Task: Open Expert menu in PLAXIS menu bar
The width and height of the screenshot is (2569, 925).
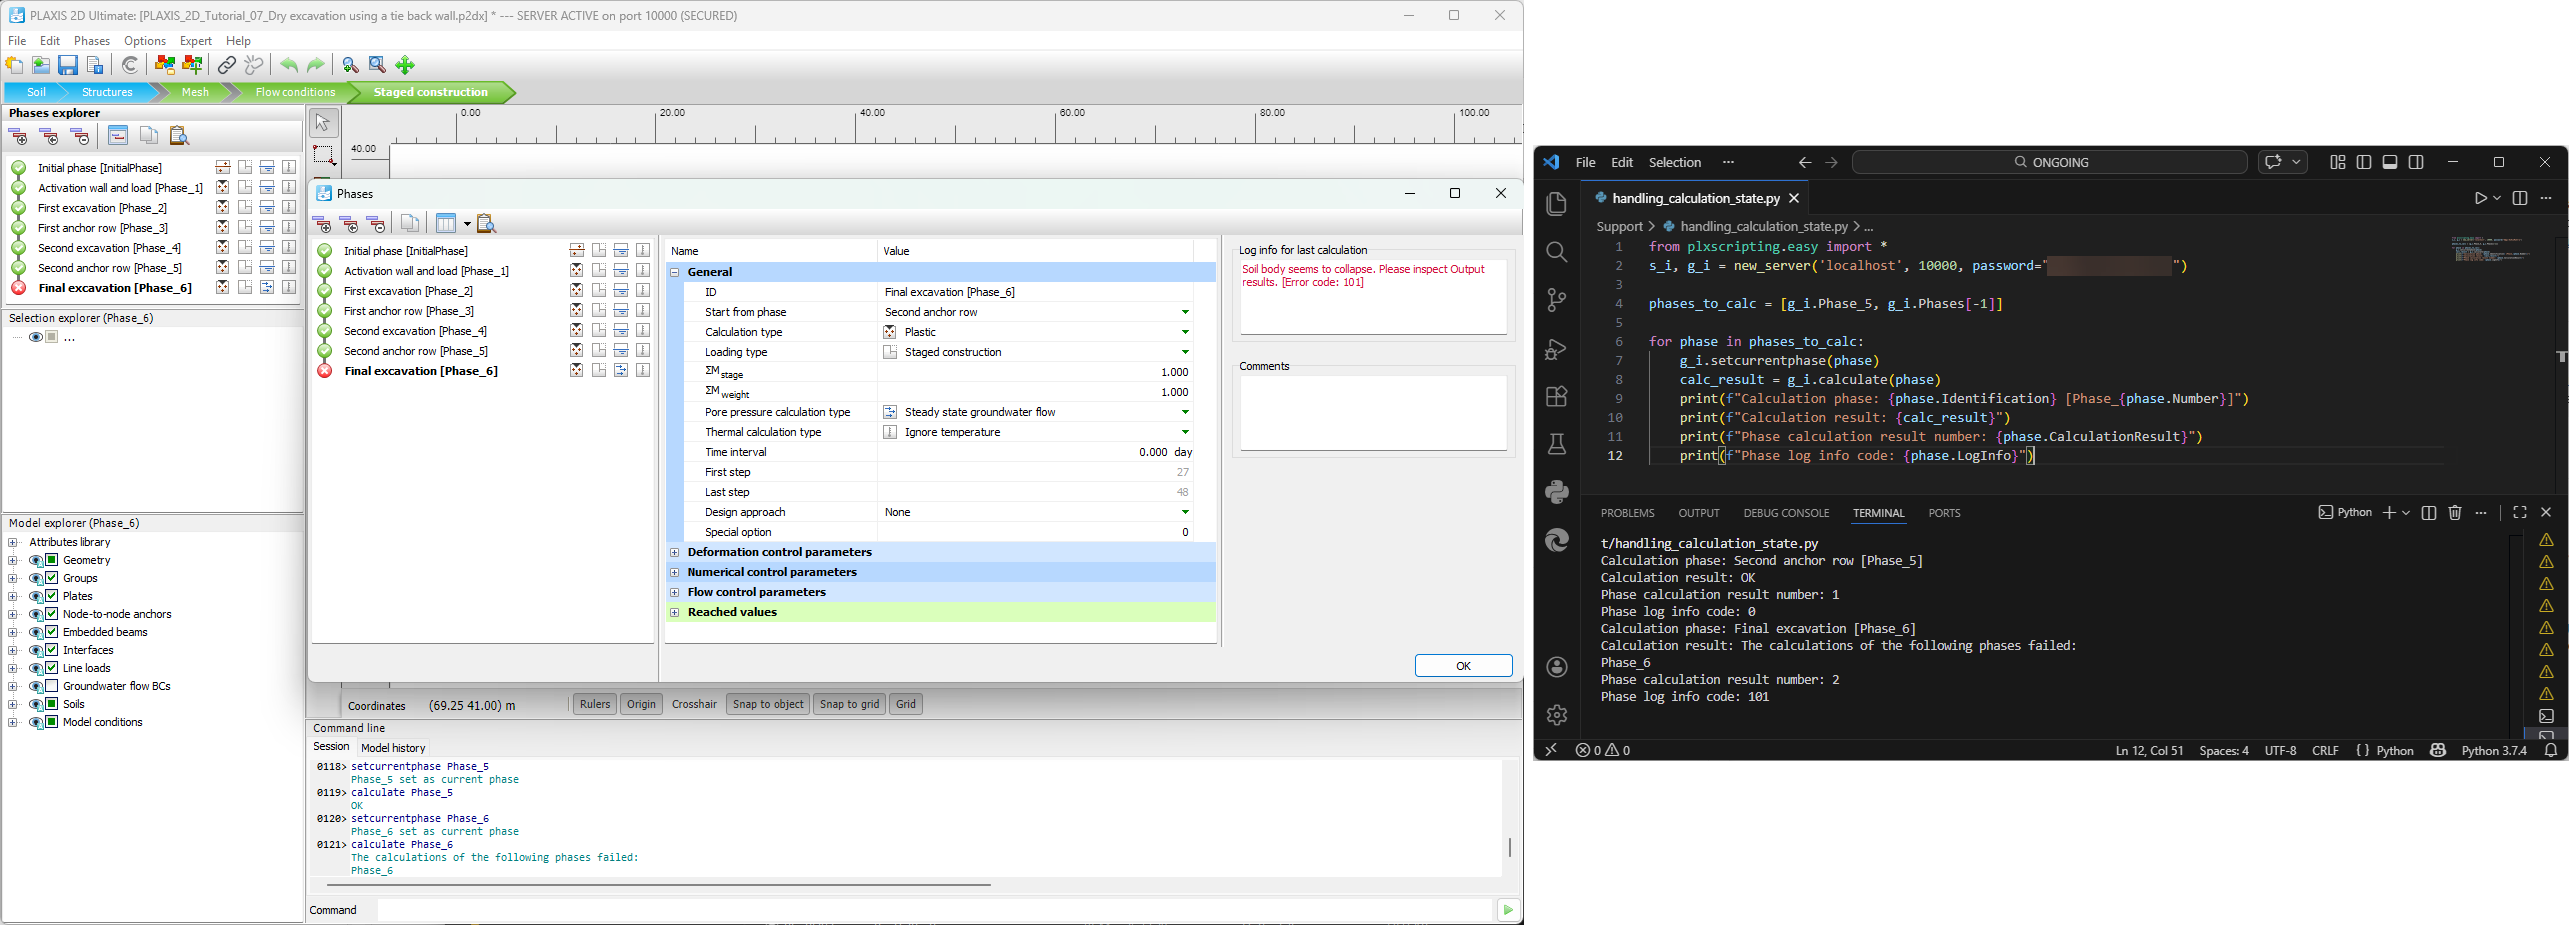Action: [195, 41]
